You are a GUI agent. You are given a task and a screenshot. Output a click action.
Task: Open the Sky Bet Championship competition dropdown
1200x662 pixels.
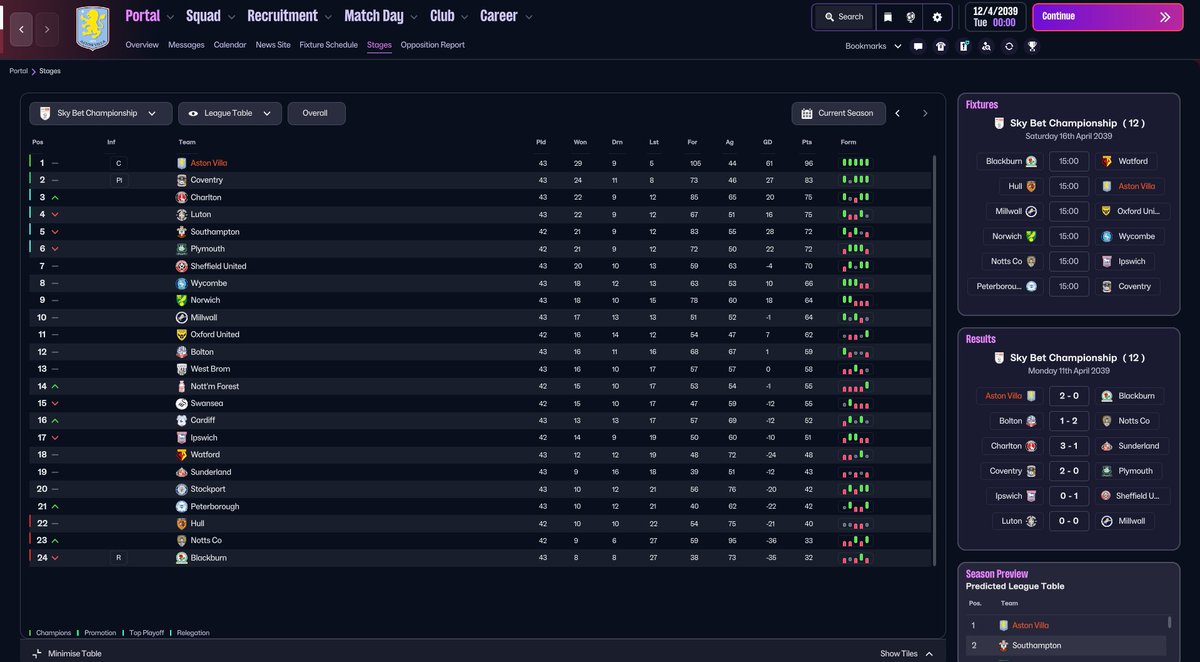click(100, 114)
